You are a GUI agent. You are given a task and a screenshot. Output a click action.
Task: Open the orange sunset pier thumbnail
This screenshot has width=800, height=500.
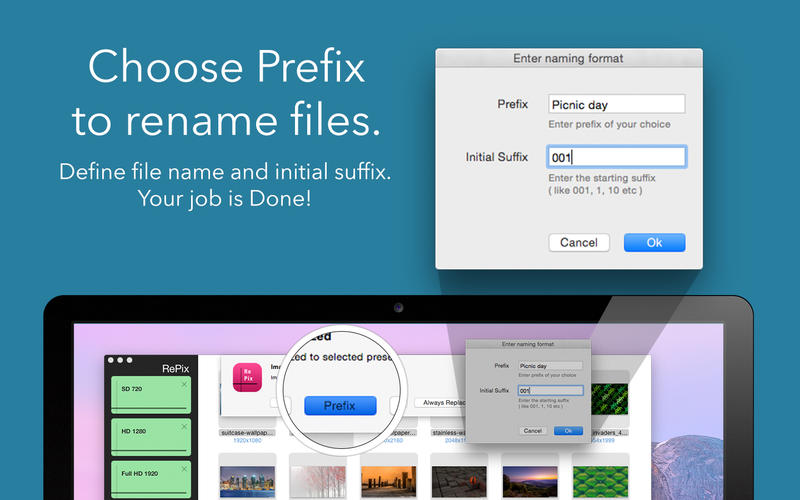pyautogui.click(x=389, y=481)
